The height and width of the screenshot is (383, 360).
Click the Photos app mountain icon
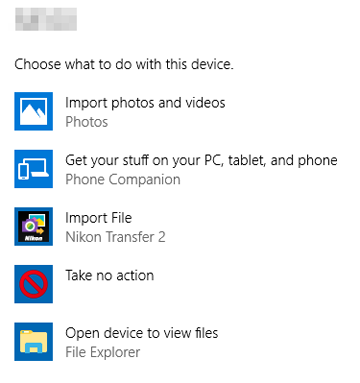(33, 111)
